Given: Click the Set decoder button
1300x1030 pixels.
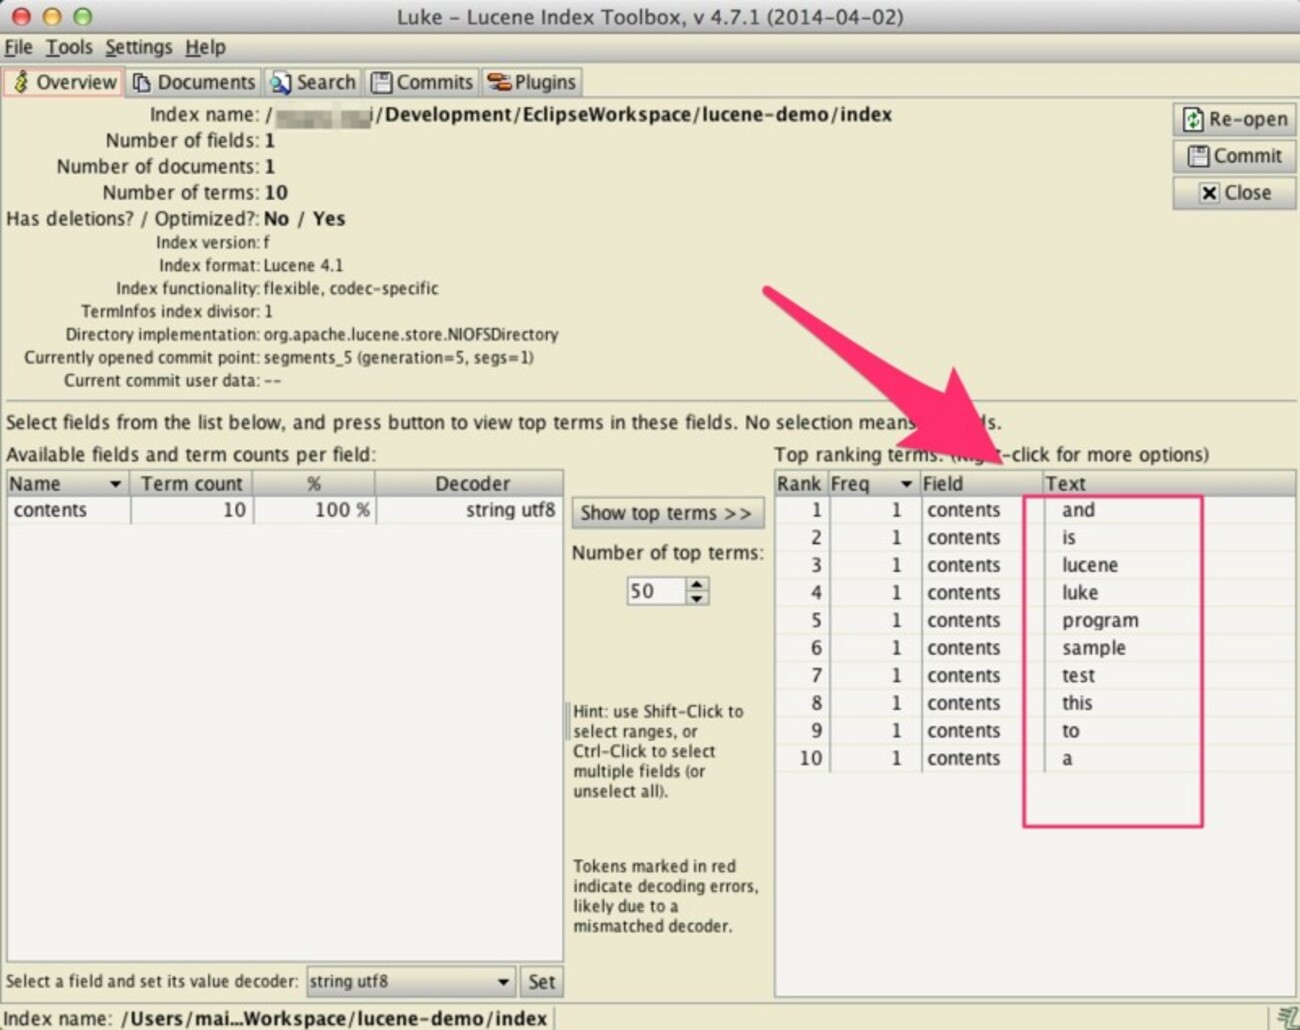Looking at the screenshot, I should click(x=542, y=982).
